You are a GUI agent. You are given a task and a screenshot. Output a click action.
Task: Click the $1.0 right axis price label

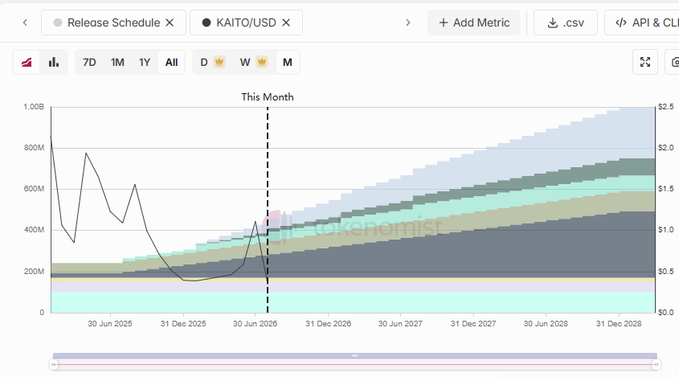pyautogui.click(x=666, y=230)
